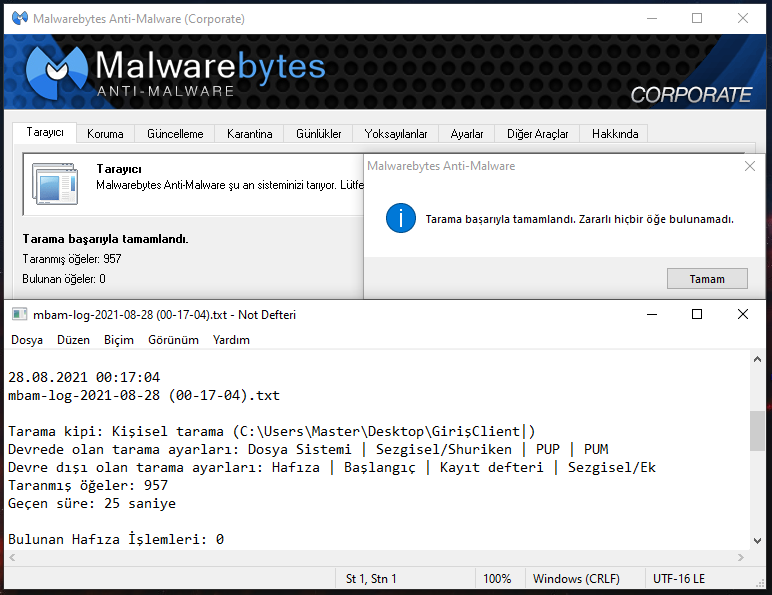Screen dimensions: 772x595
Task: Minimize the Malwarebytes main window
Action: [652, 19]
